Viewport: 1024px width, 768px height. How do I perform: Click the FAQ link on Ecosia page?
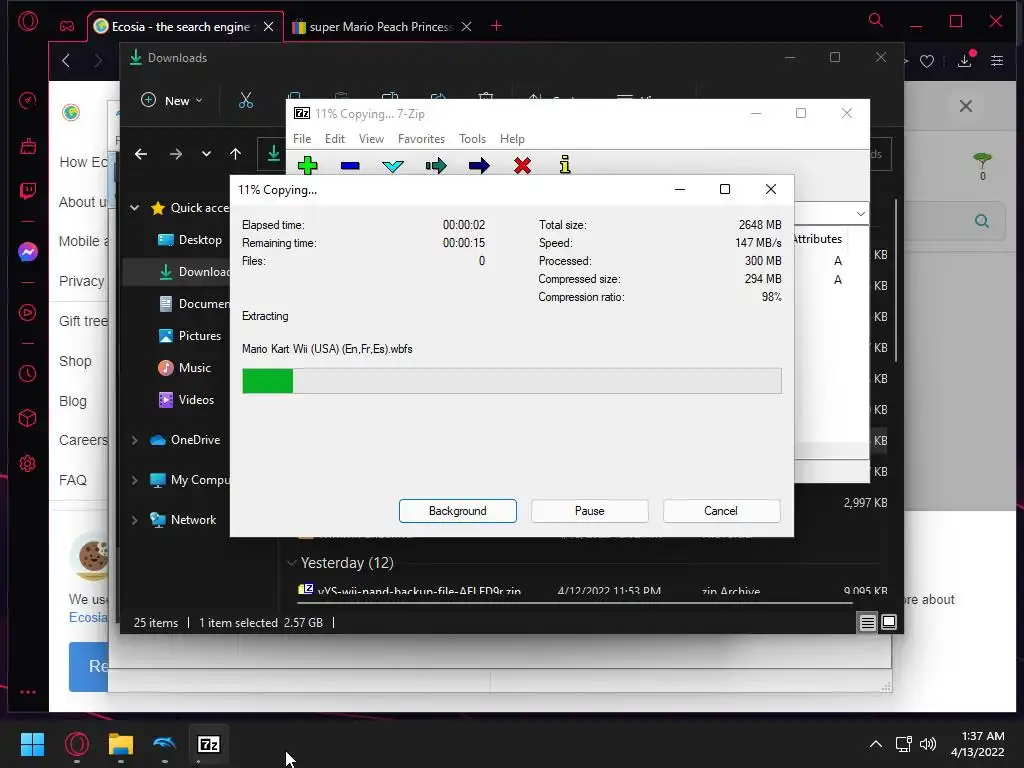(x=72, y=480)
